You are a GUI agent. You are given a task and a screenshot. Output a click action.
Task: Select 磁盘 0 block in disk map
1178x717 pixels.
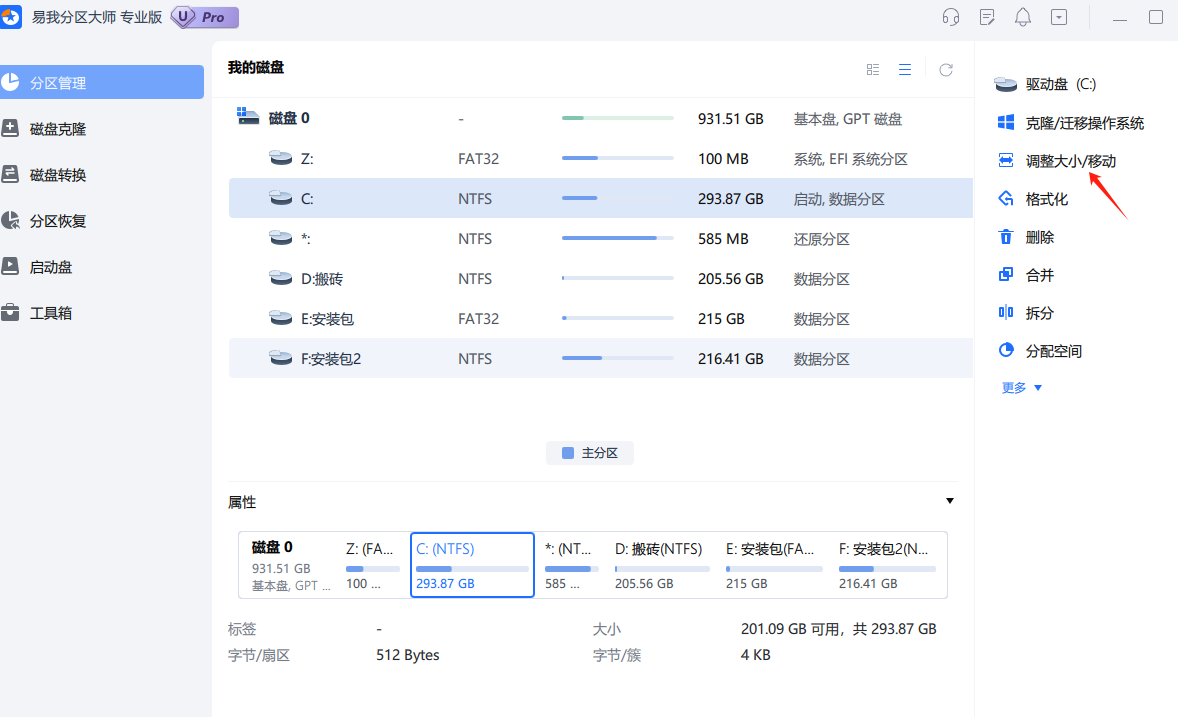tap(291, 565)
